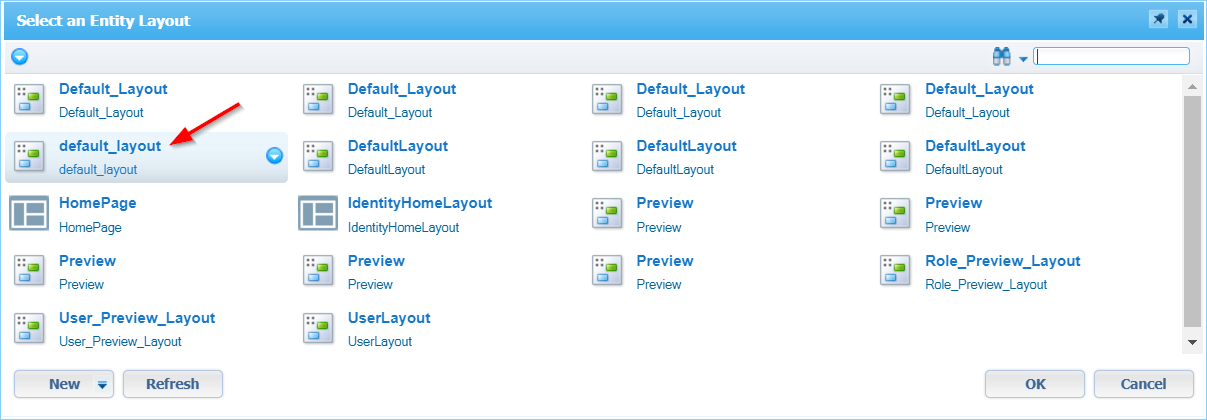Confirm selection with the OK button
The width and height of the screenshot is (1207, 420).
click(x=1034, y=384)
